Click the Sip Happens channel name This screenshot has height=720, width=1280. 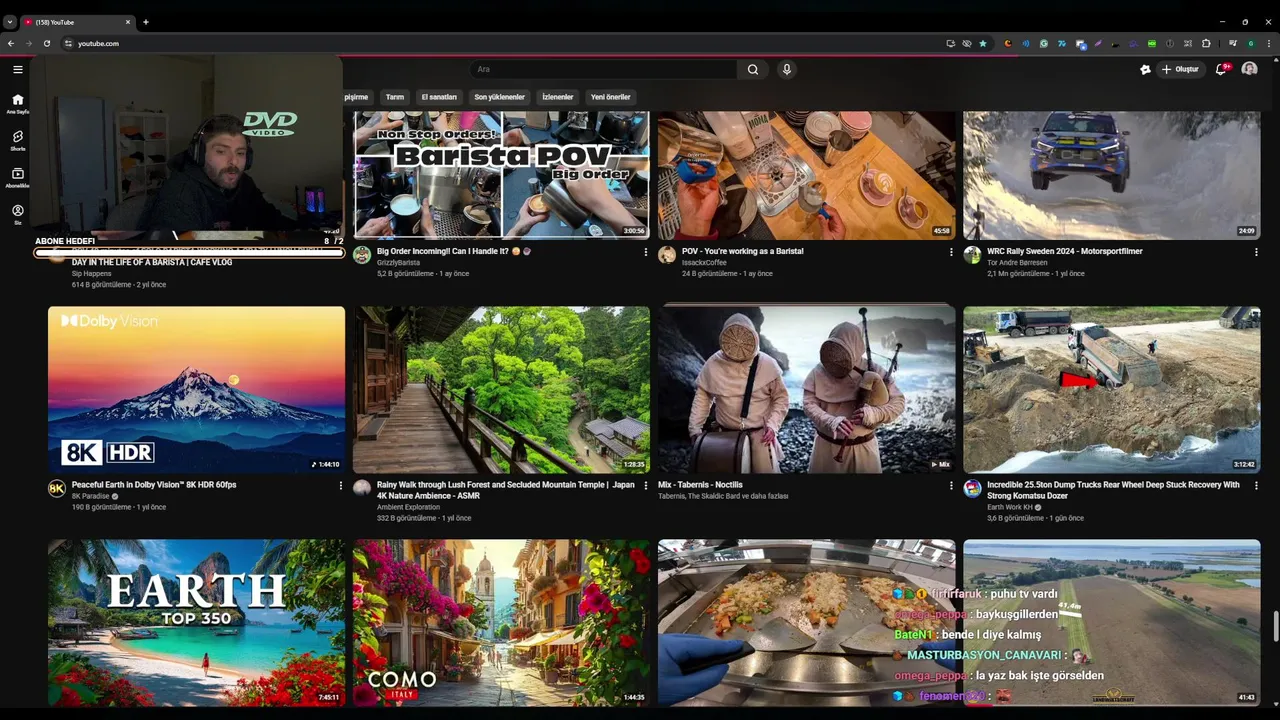[x=91, y=273]
